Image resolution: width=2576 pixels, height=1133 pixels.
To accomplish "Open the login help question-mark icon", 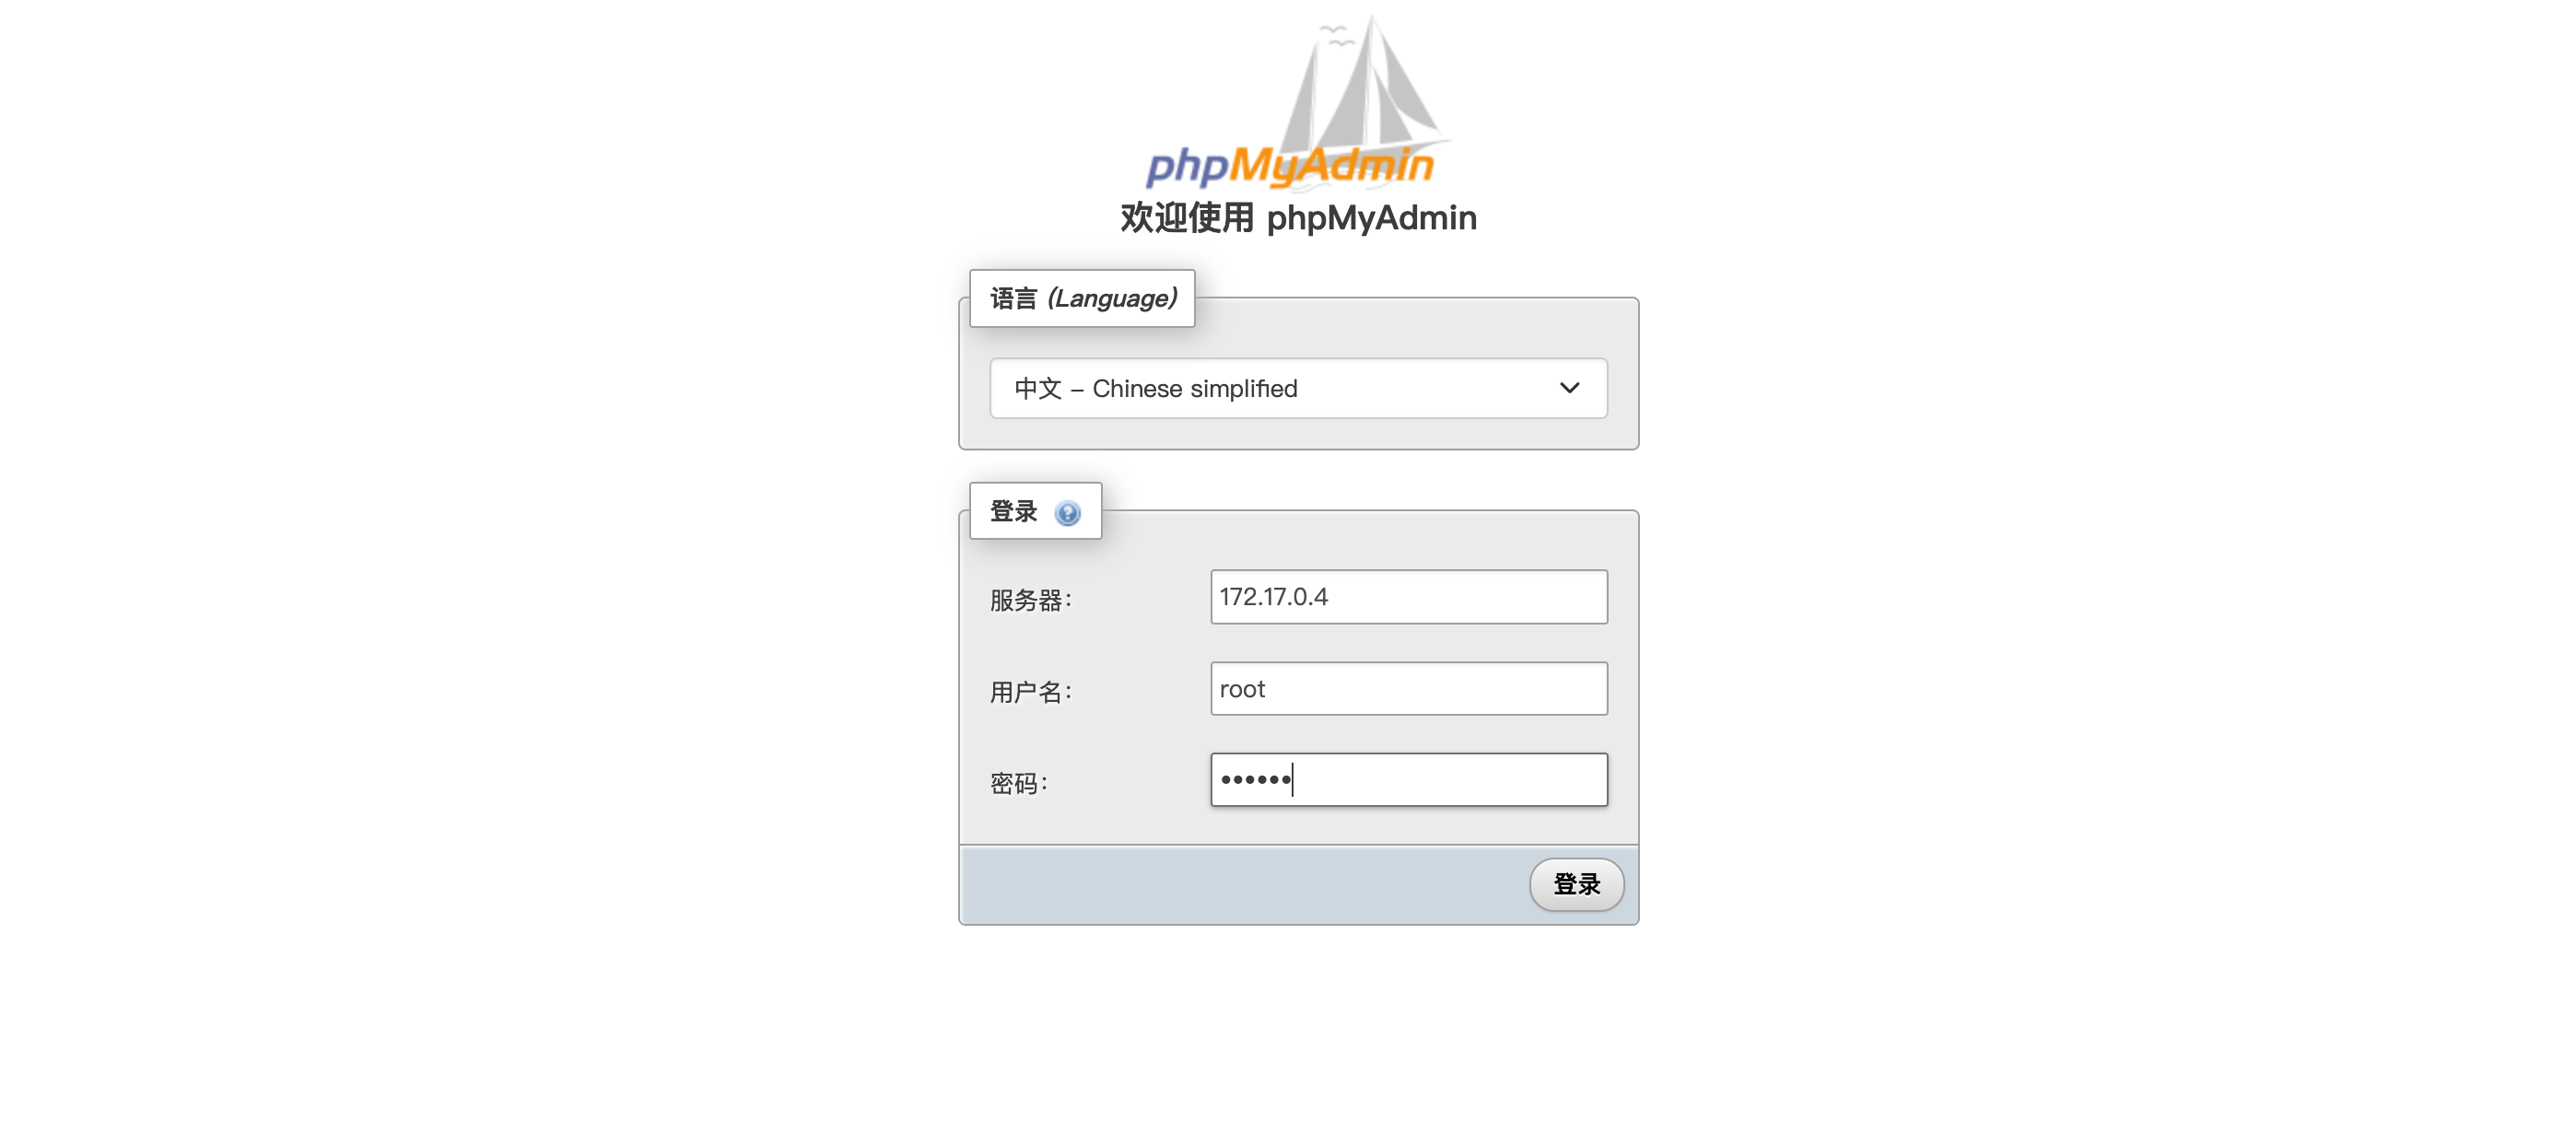I will pos(1068,513).
